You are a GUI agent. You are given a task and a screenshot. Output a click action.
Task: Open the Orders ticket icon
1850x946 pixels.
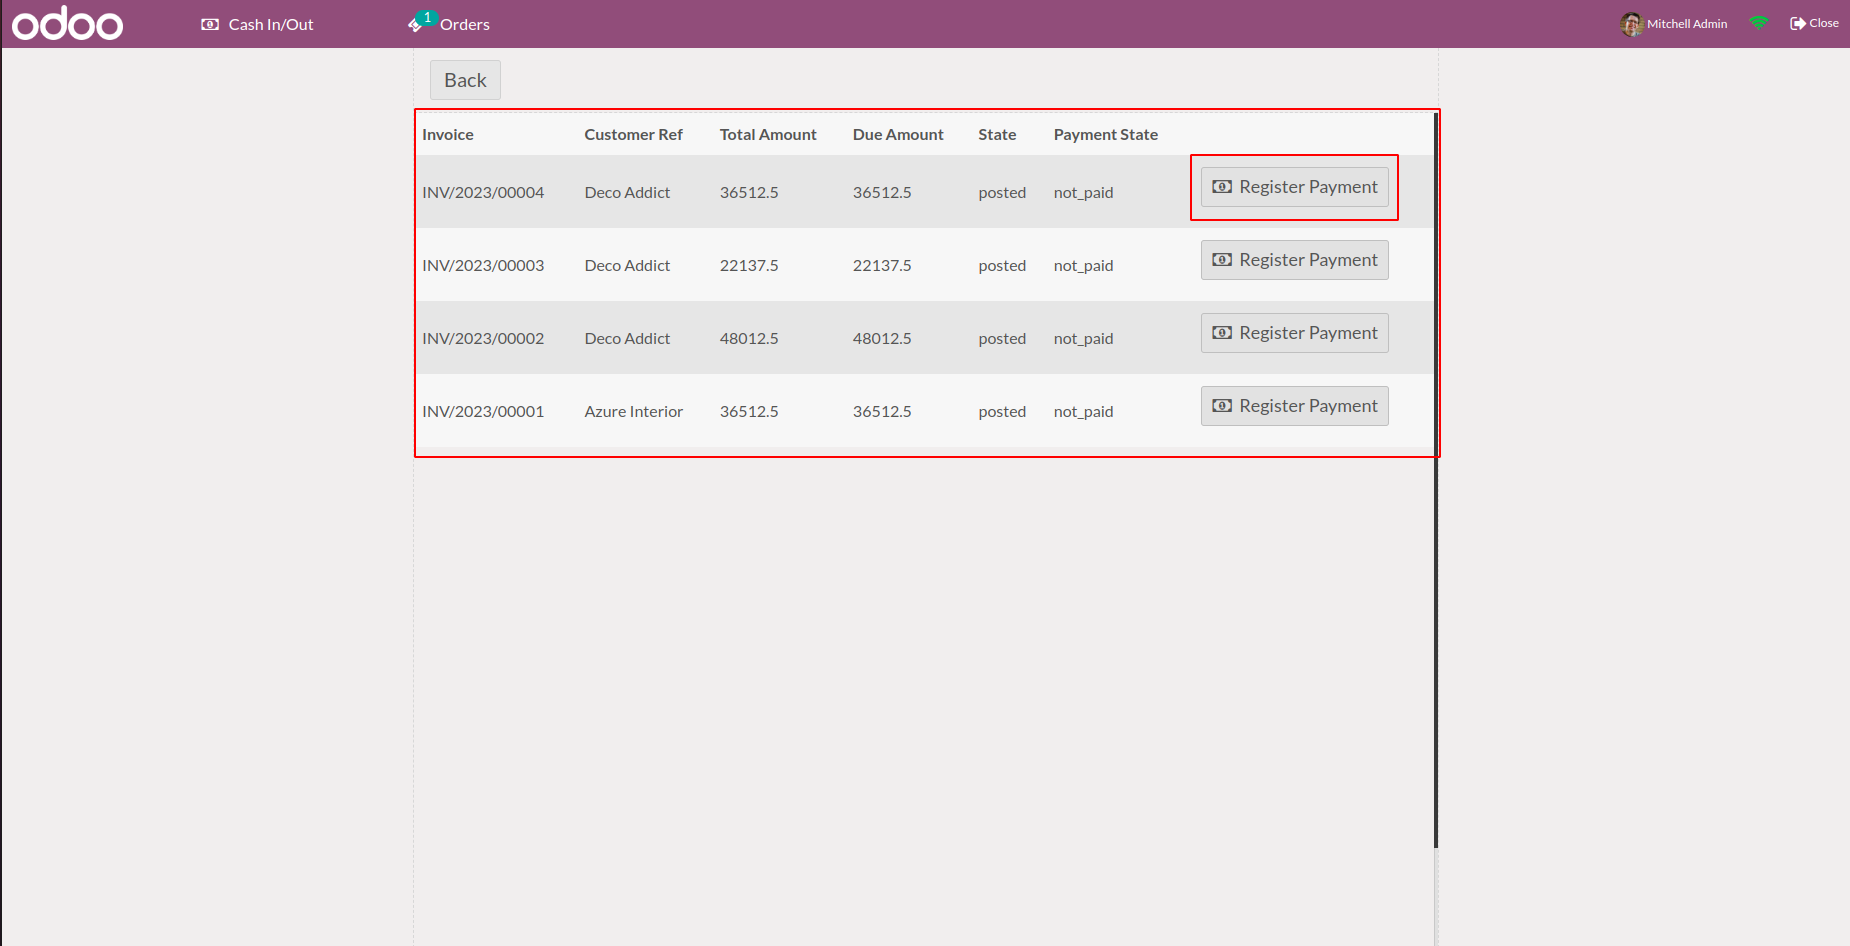[414, 25]
